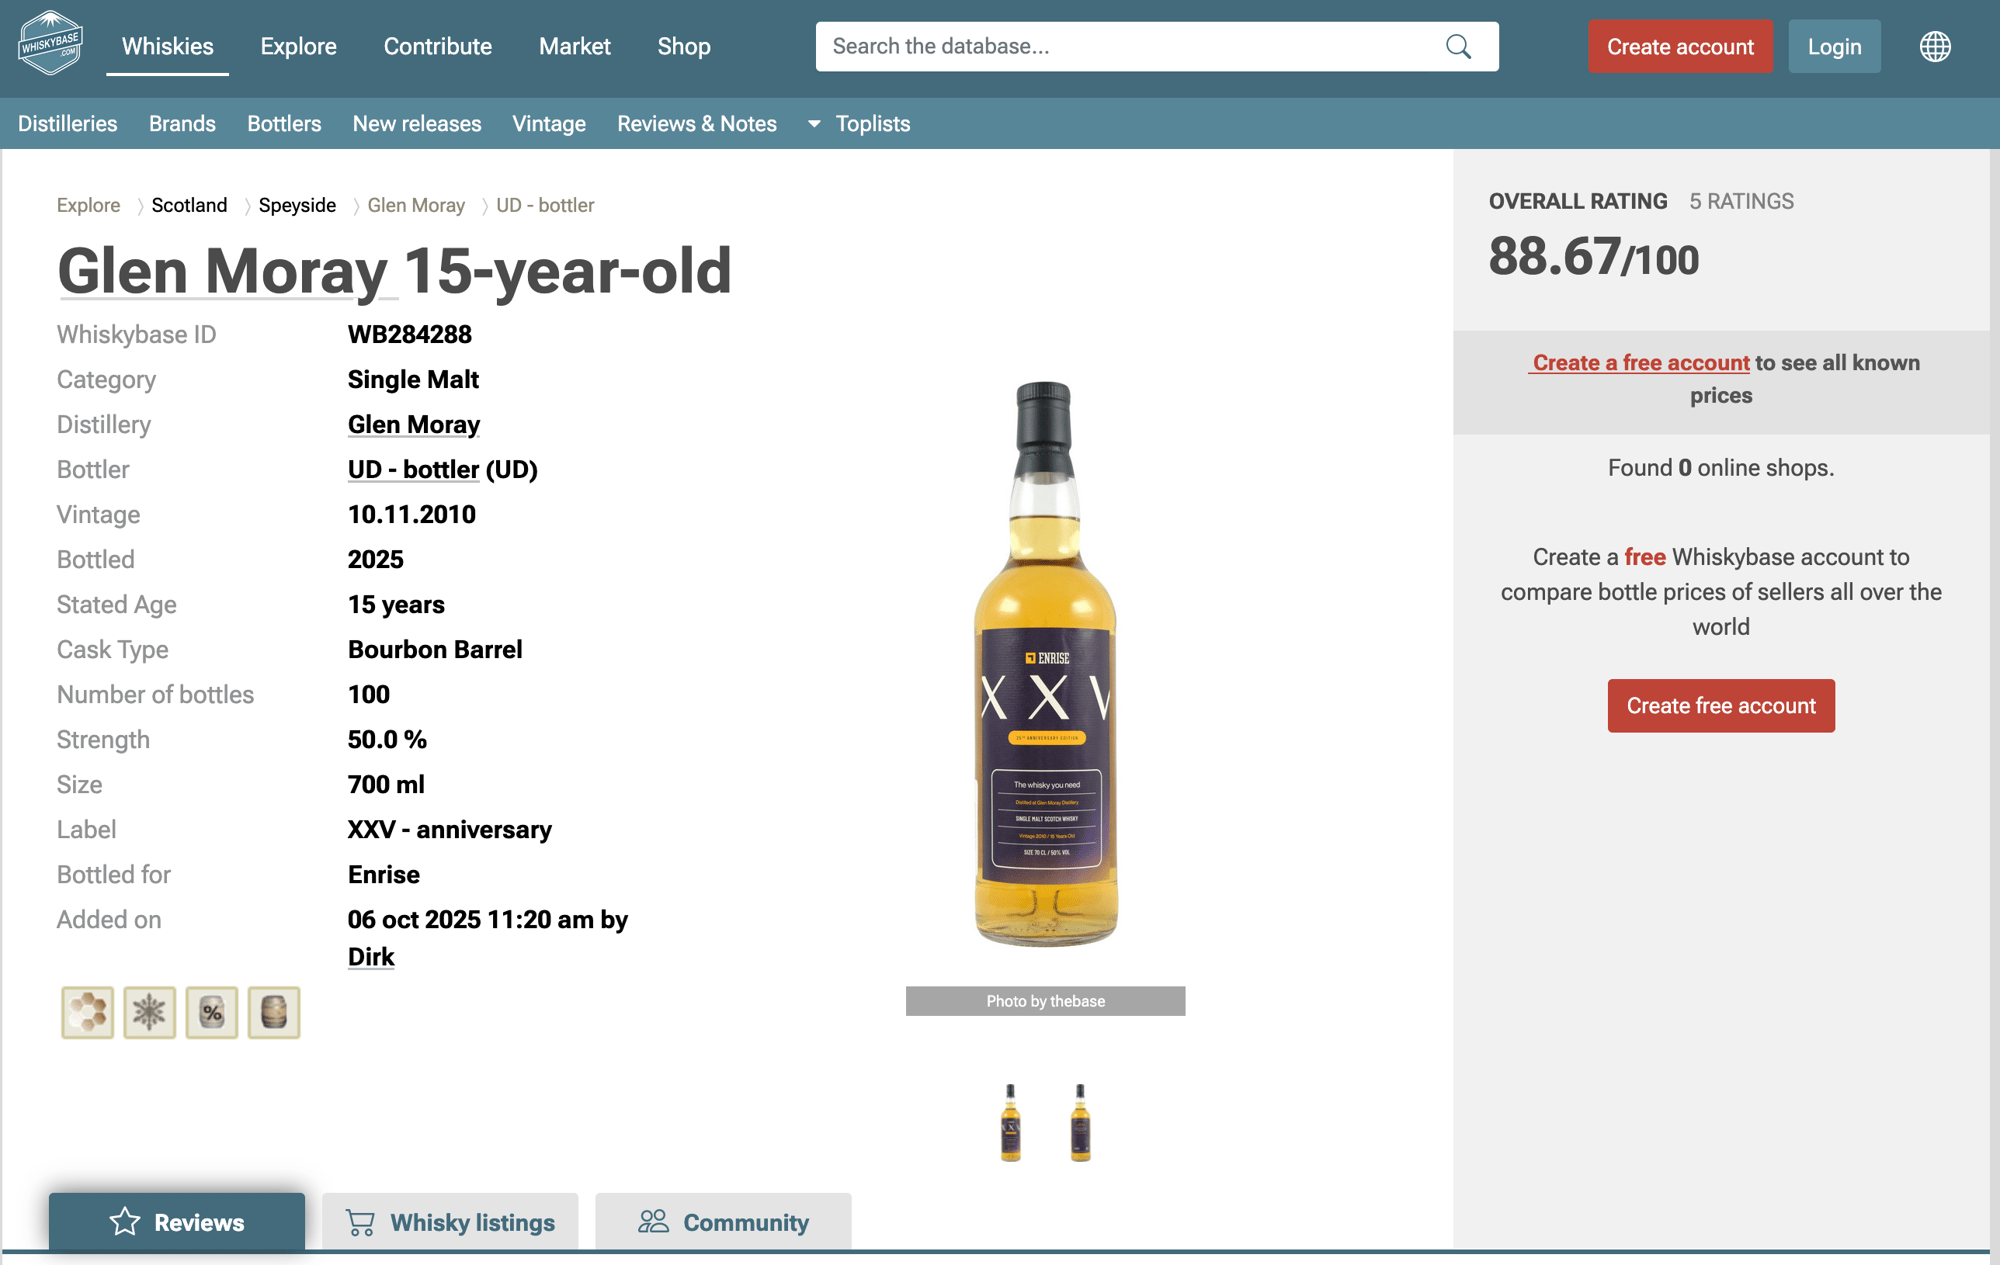Viewport: 2000px width, 1265px height.
Task: Click the wooden barrel badge icon
Action: pos(273,1012)
